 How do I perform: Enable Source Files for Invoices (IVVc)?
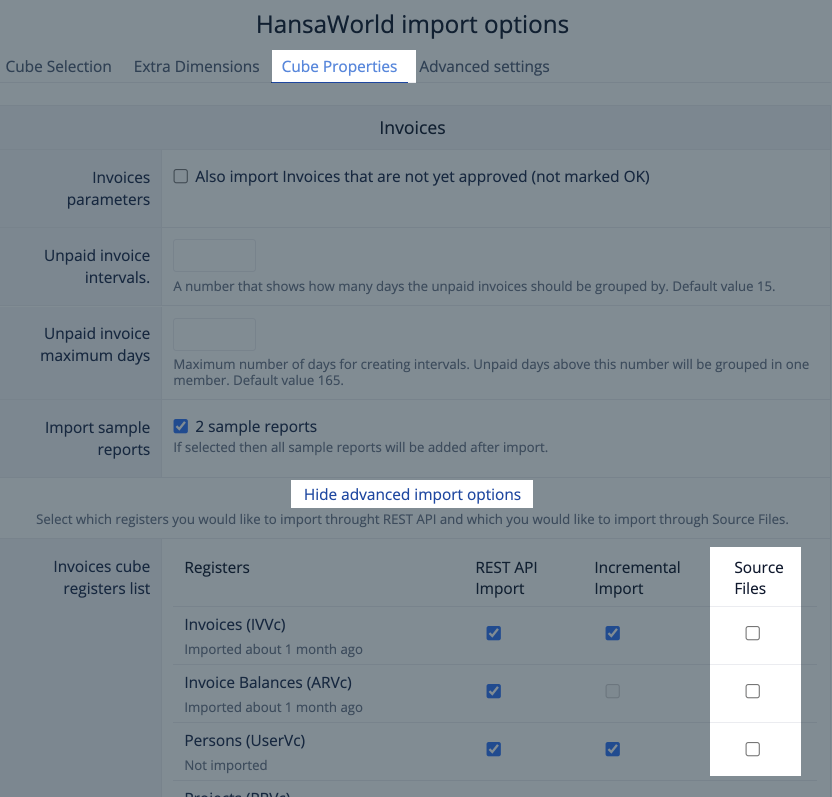753,633
